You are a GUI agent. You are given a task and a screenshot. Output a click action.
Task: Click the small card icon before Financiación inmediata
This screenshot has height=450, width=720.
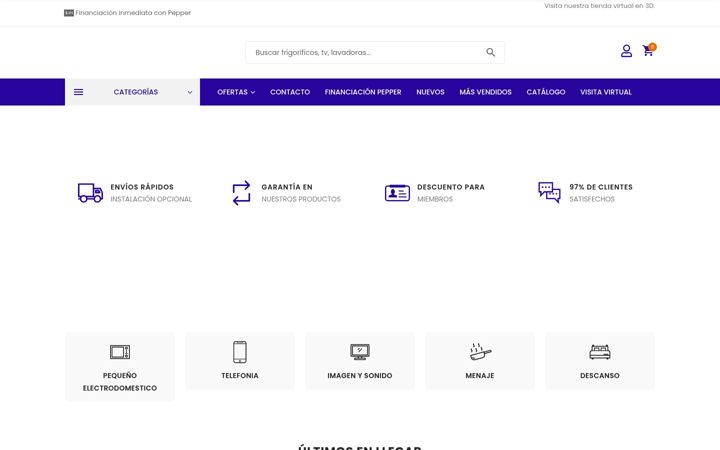tap(69, 13)
